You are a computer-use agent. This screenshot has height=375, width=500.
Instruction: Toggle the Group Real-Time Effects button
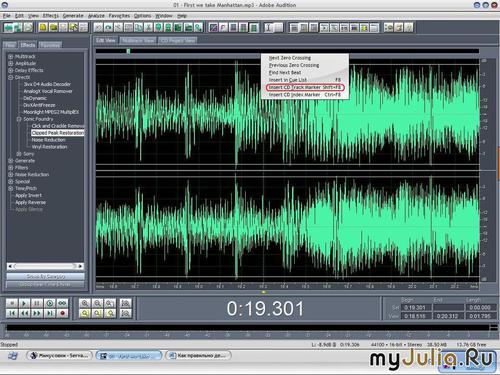point(45,285)
